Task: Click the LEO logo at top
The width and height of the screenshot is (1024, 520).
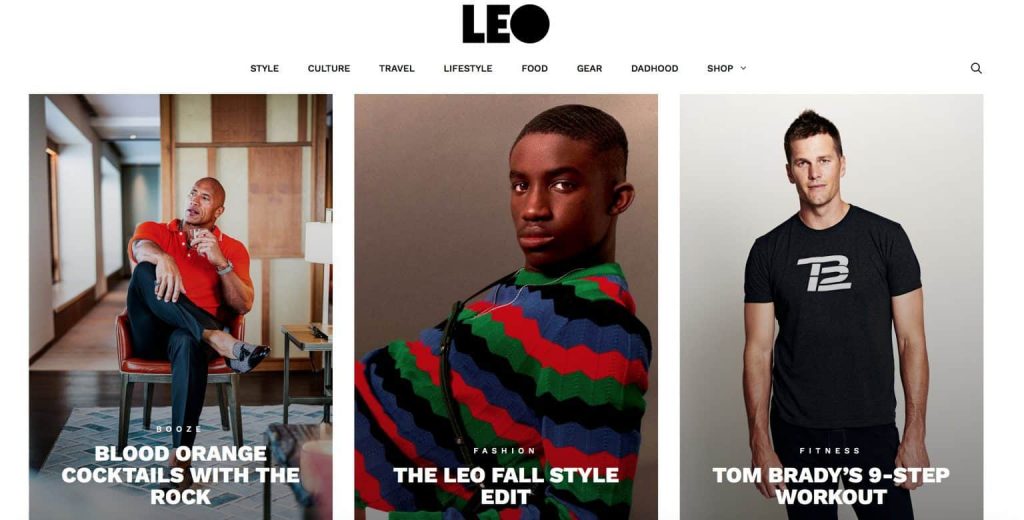Action: point(506,24)
